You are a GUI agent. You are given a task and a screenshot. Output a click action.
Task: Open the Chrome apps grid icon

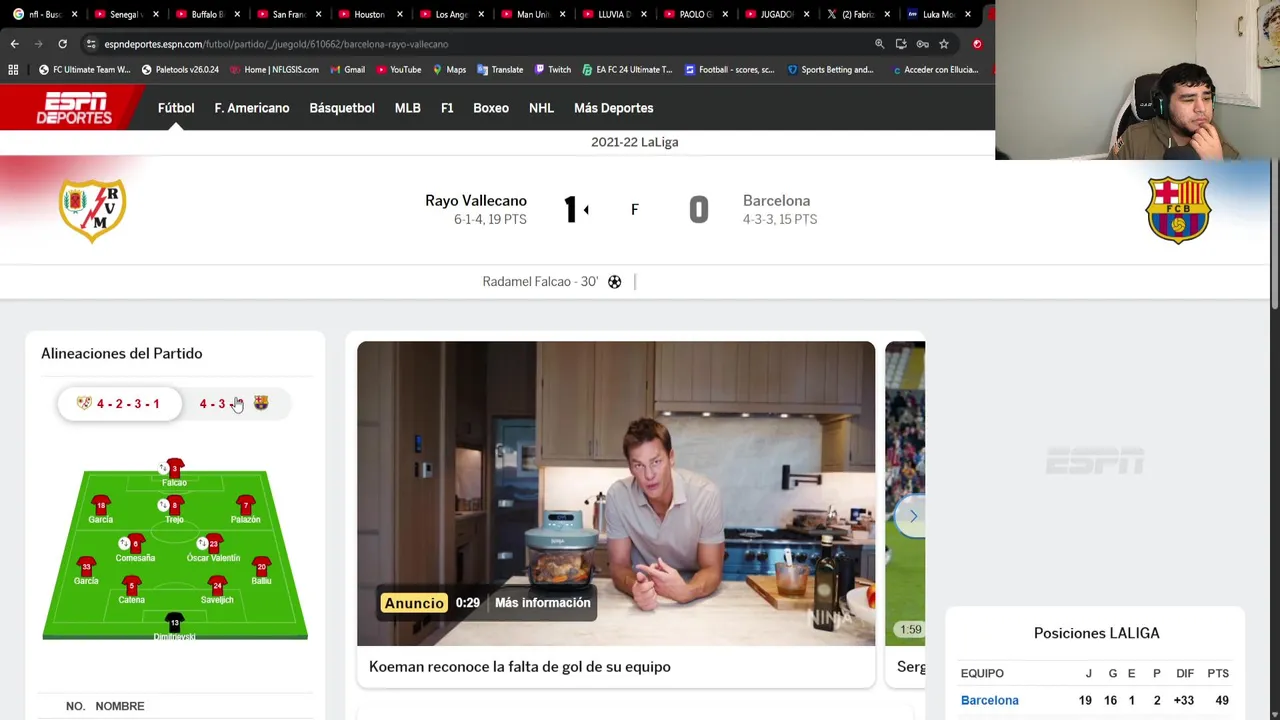tap(13, 70)
